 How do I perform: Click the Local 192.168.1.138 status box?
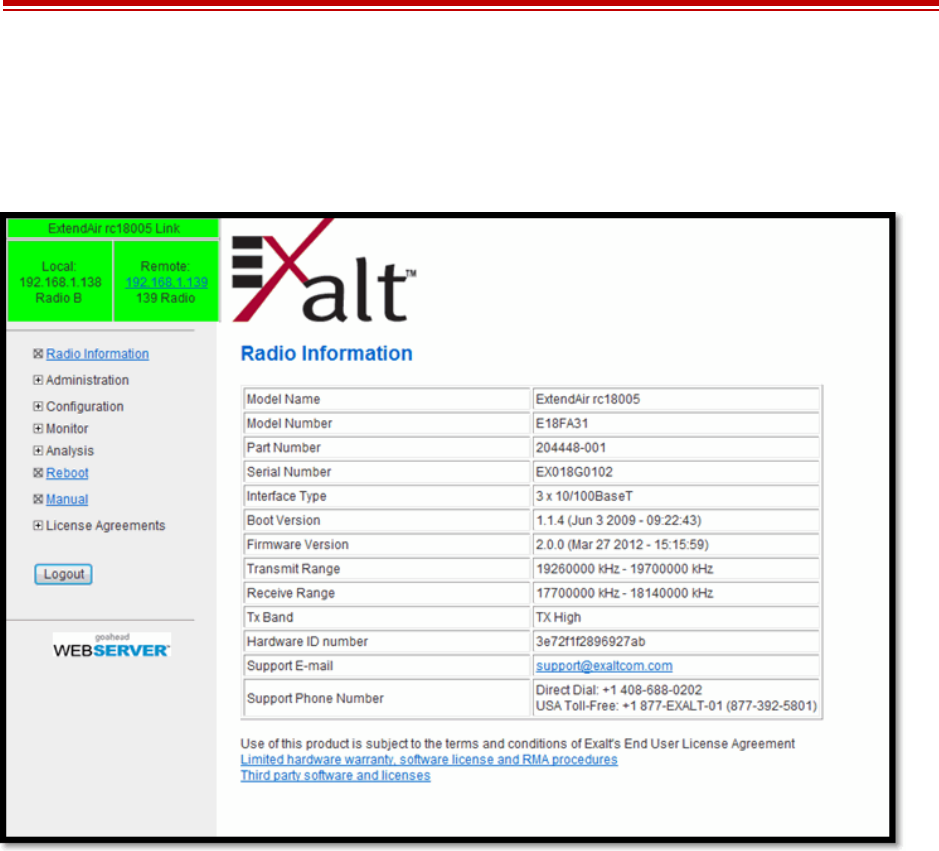[59, 281]
